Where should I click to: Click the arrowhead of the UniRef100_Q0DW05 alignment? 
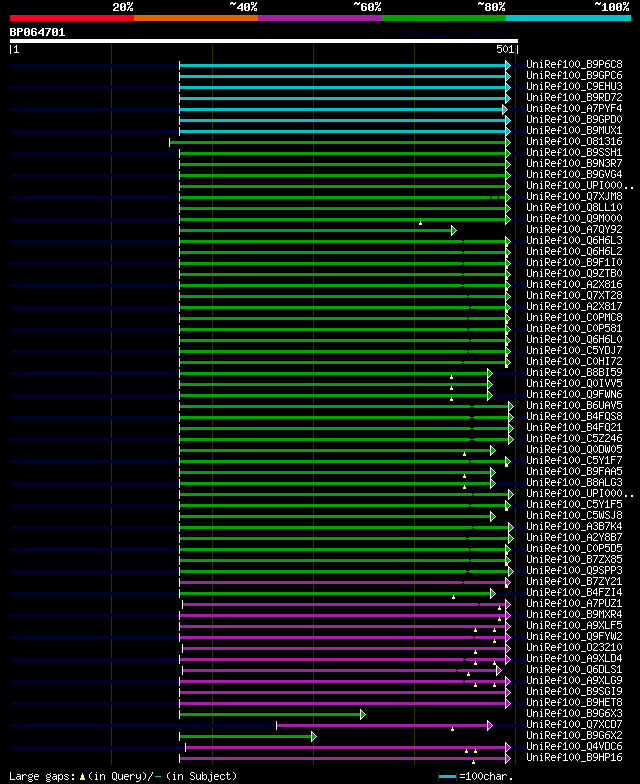click(x=493, y=450)
